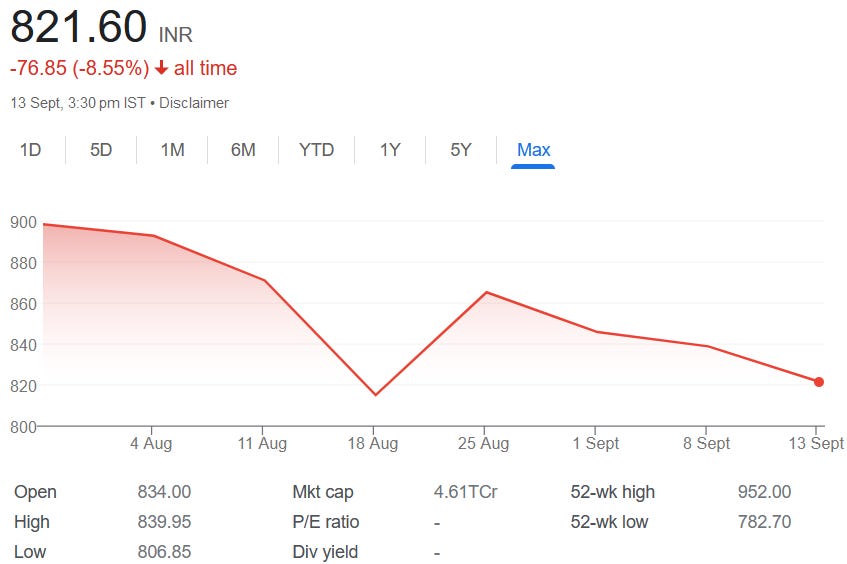
Task: Click the 800 y-axis label
Action: click(x=23, y=427)
